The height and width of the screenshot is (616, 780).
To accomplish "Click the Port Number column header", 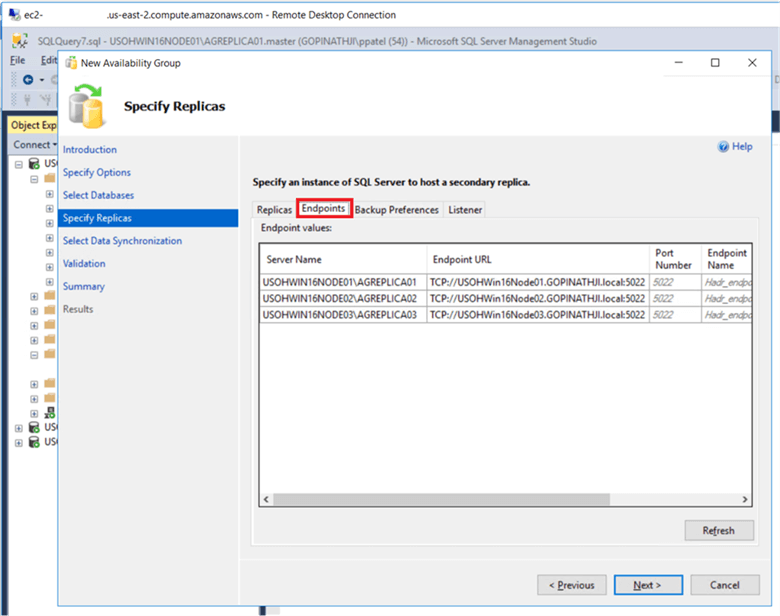I will pyautogui.click(x=675, y=259).
